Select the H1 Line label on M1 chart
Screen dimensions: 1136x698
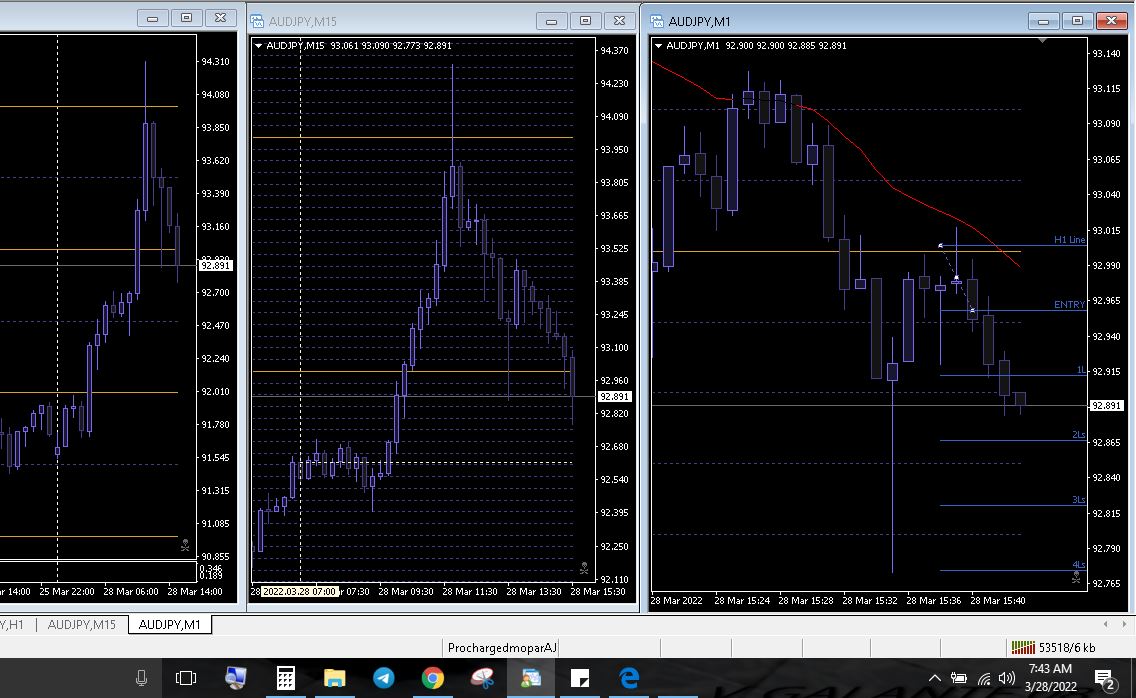pos(1069,240)
